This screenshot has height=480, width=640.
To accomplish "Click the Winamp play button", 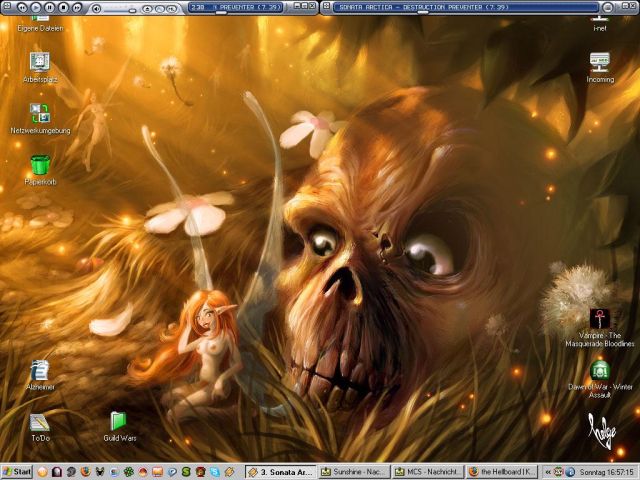I will coord(36,7).
